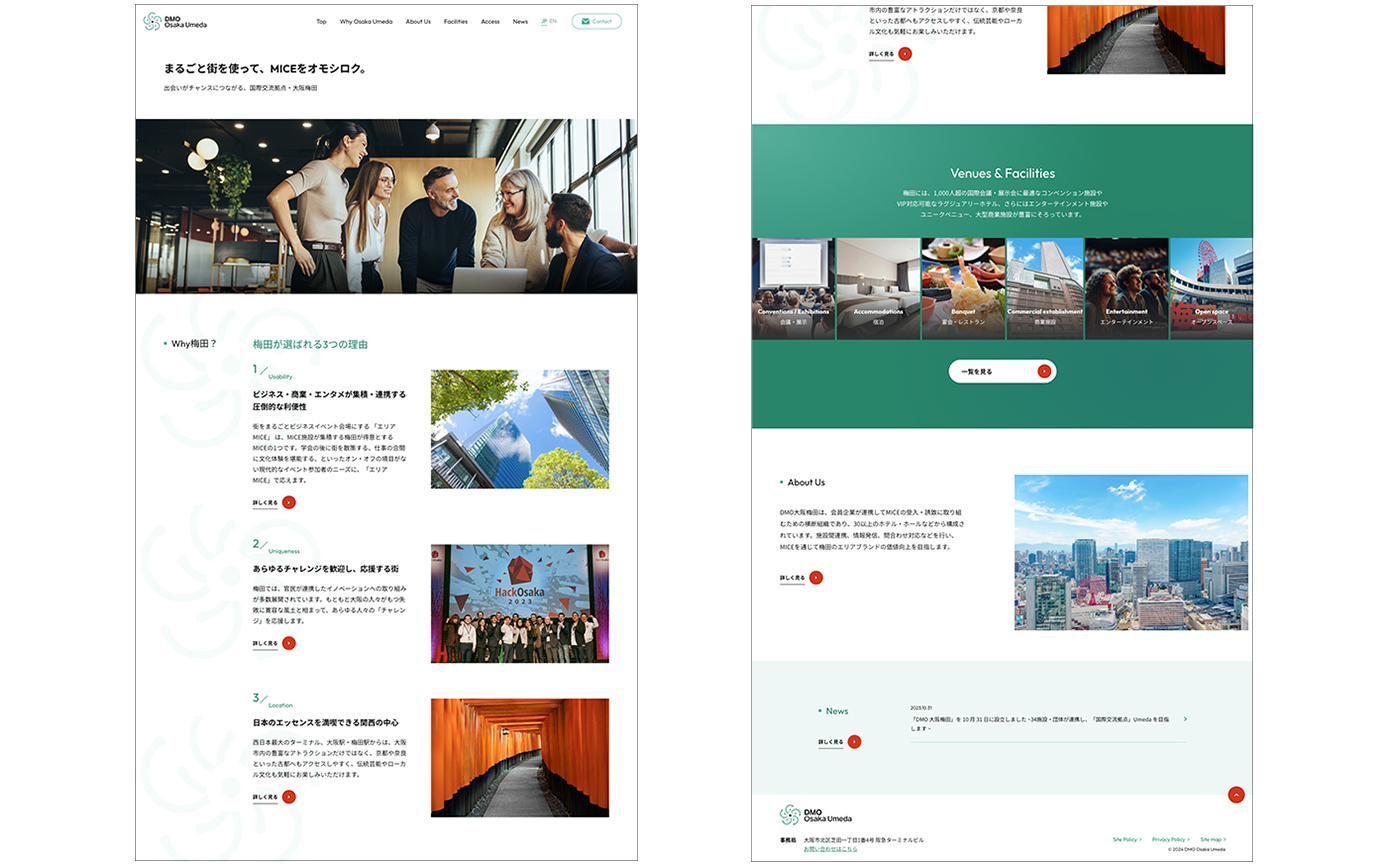Open the Why Osaka Umeda menu item

click(366, 21)
